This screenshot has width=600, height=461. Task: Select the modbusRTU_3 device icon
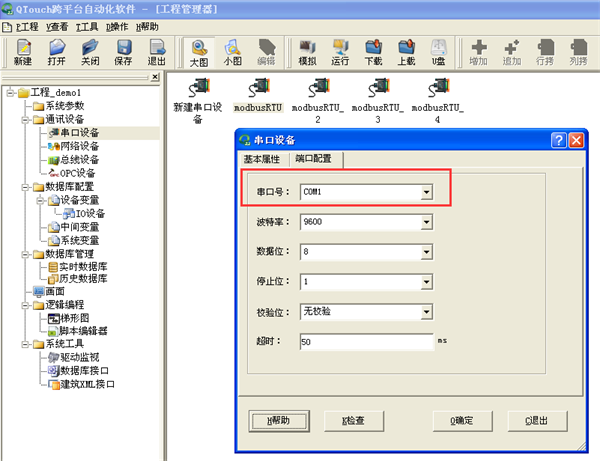coord(378,100)
